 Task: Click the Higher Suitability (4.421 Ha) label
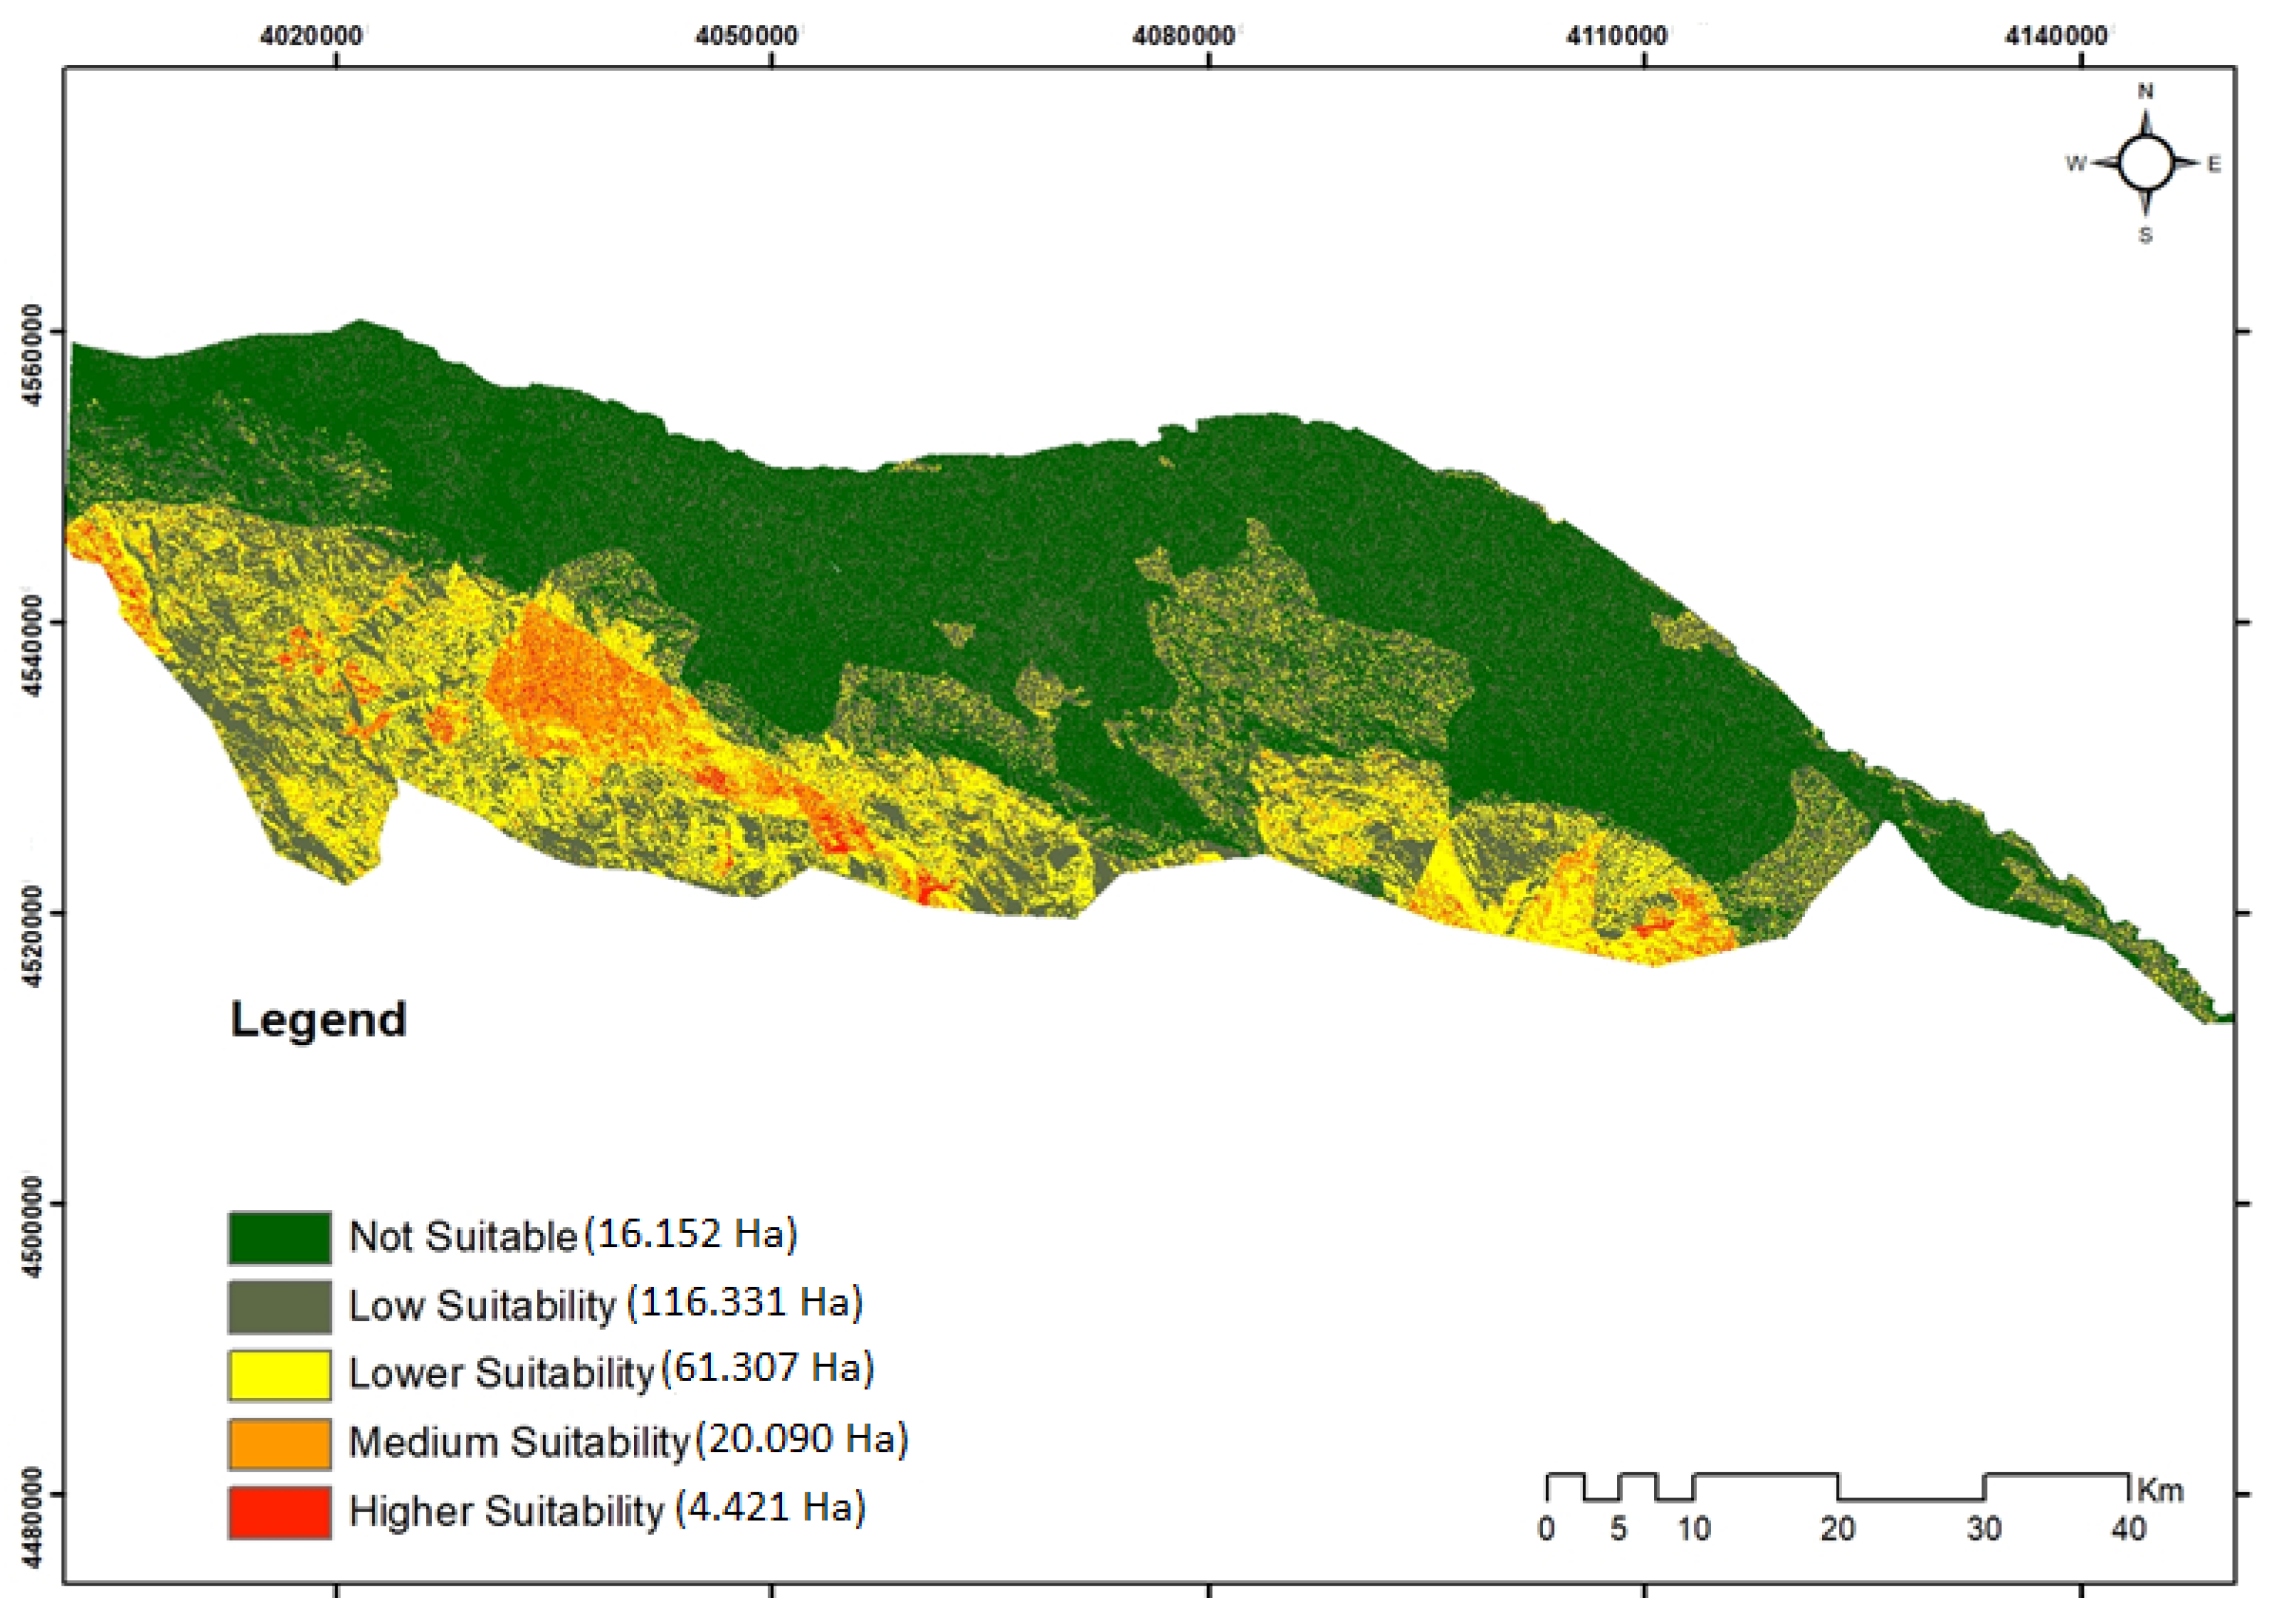[x=606, y=1509]
